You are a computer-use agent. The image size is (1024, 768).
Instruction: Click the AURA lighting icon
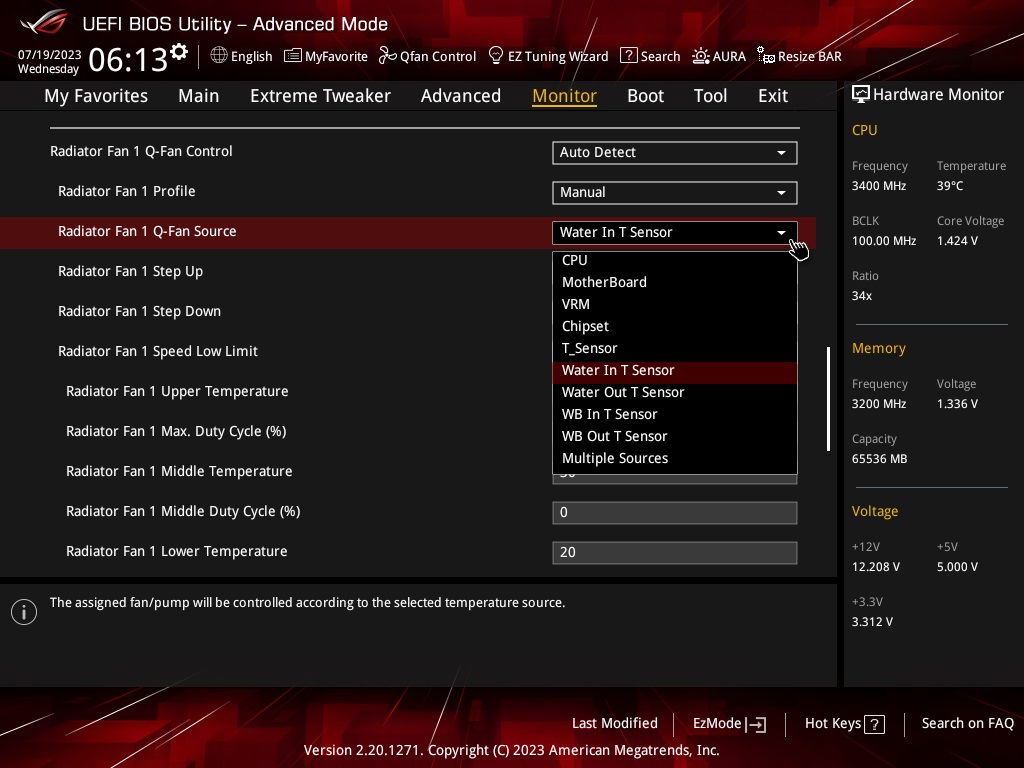click(x=701, y=56)
